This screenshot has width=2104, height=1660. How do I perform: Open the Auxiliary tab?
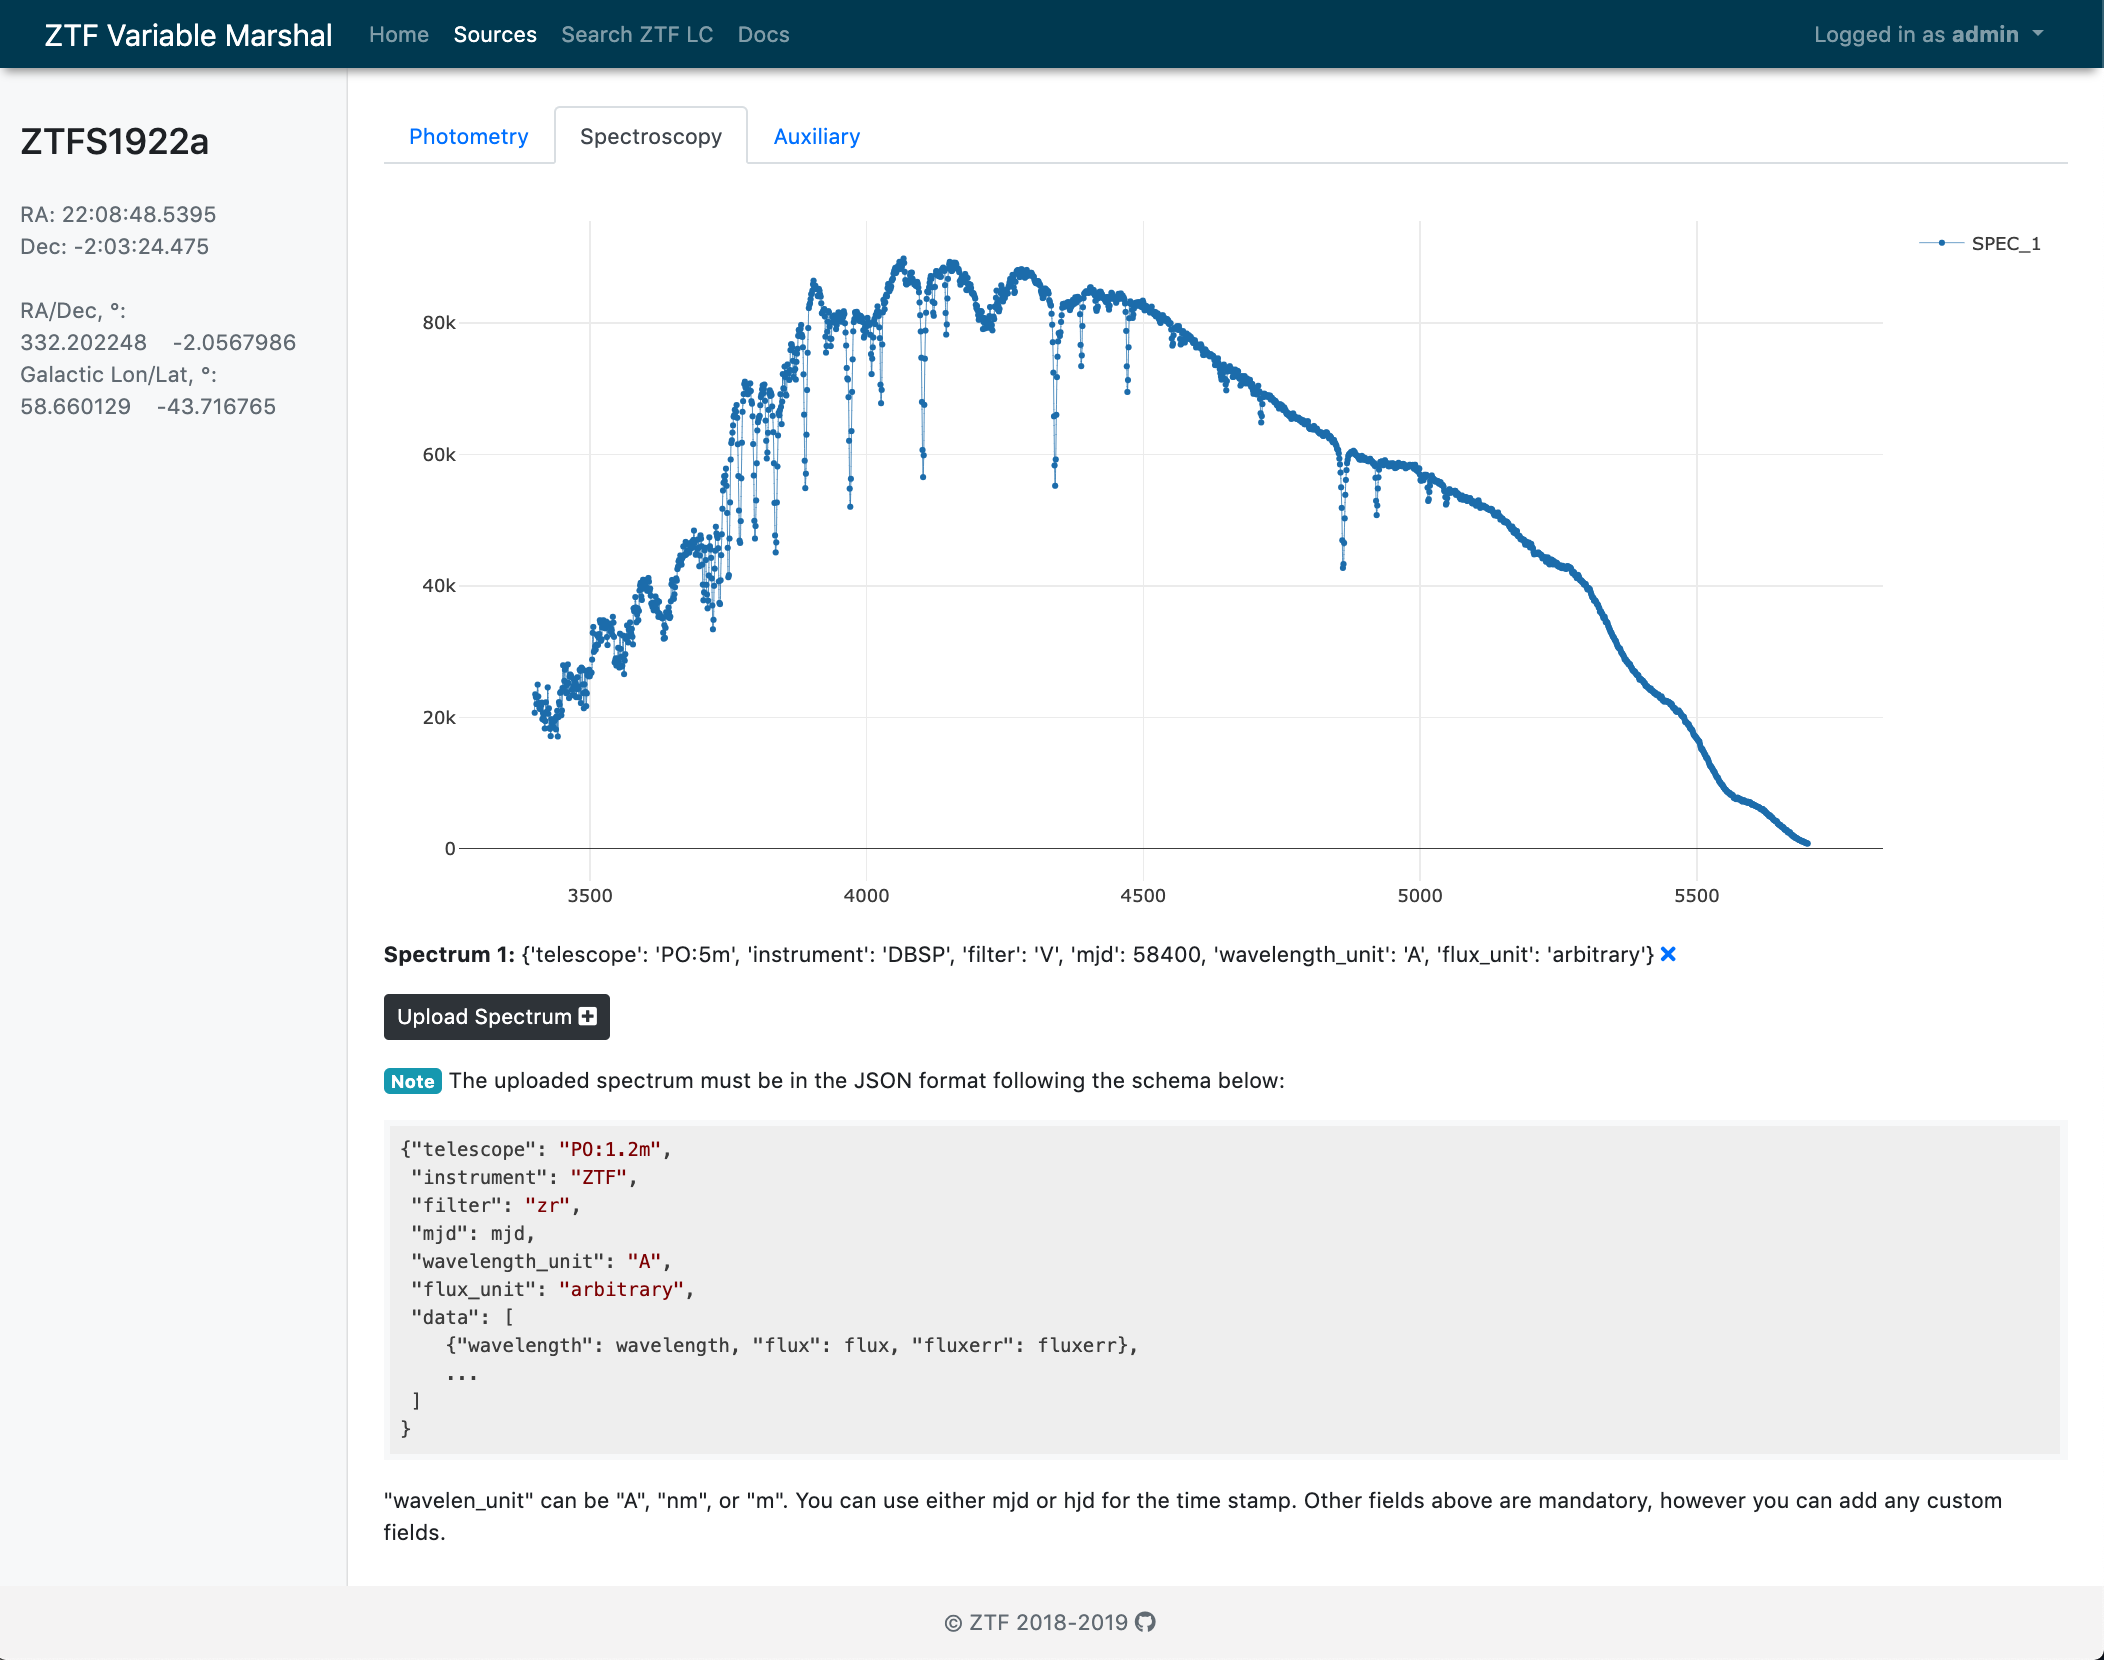point(816,136)
